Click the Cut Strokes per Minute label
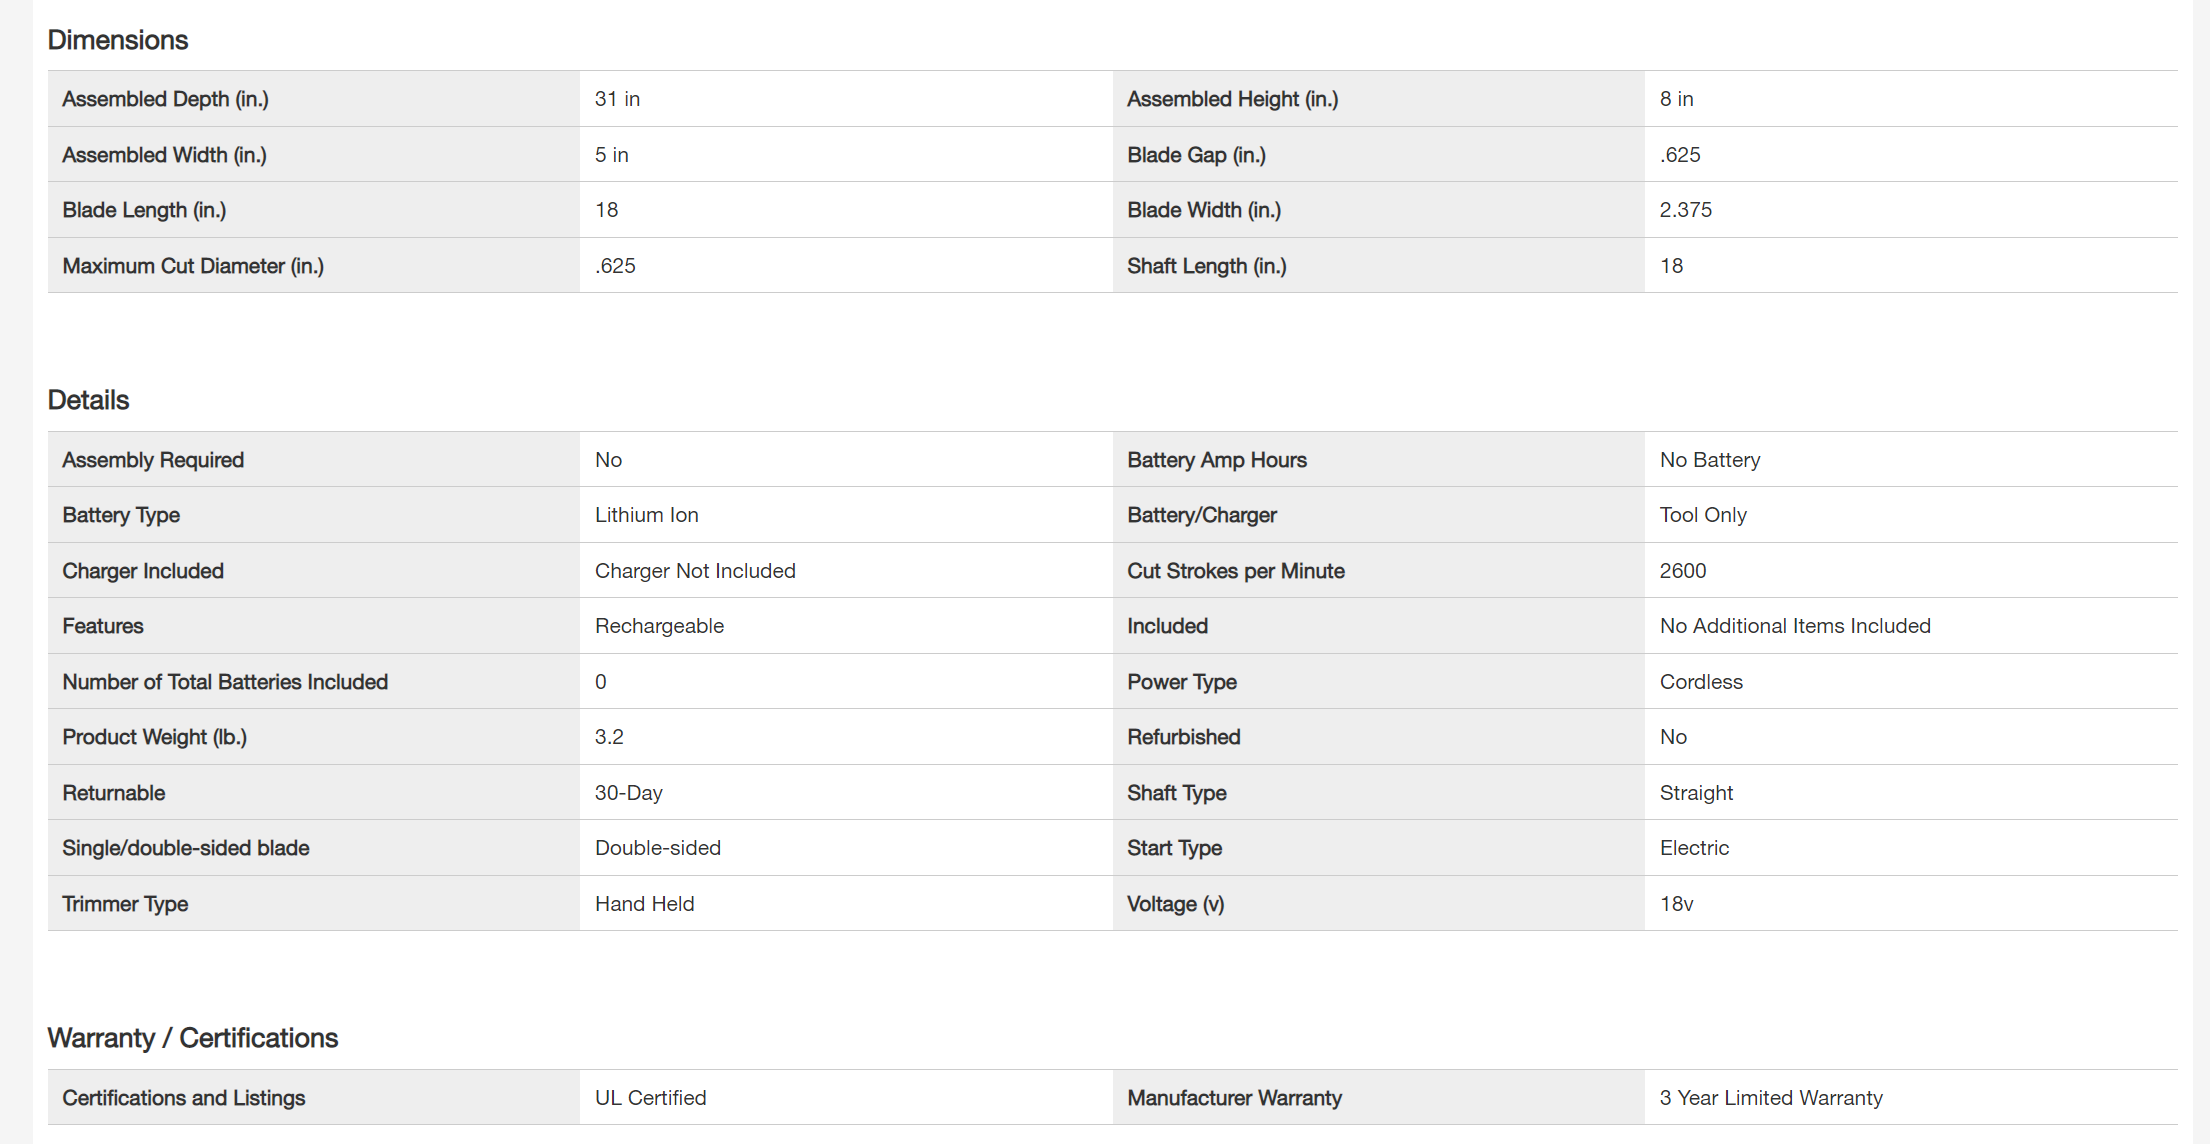This screenshot has width=2210, height=1144. [x=1236, y=571]
